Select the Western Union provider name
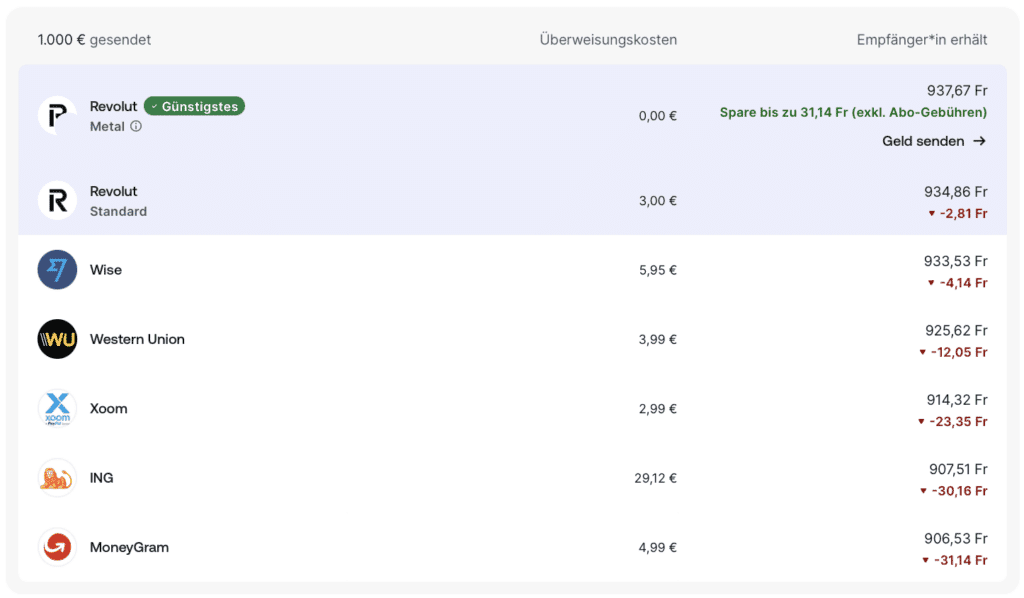1024x598 pixels. [x=137, y=339]
